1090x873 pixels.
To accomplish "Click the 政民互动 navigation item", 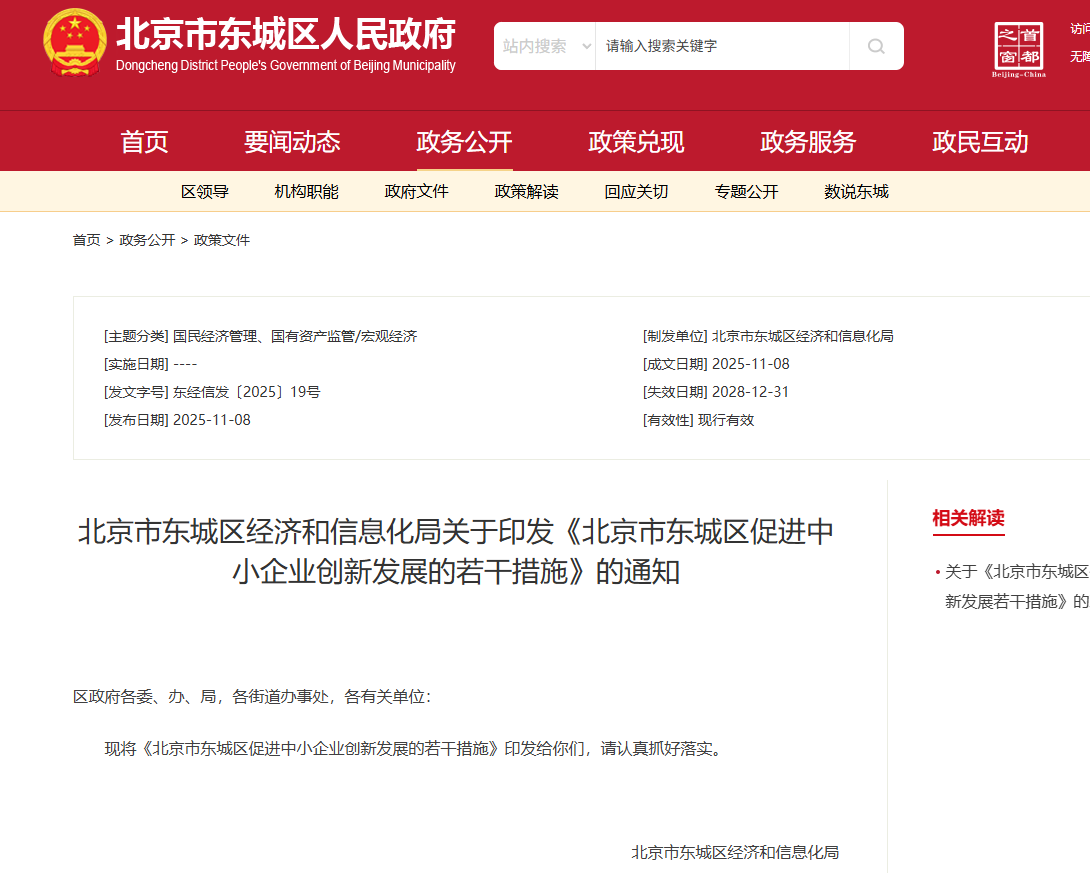I will coord(979,141).
